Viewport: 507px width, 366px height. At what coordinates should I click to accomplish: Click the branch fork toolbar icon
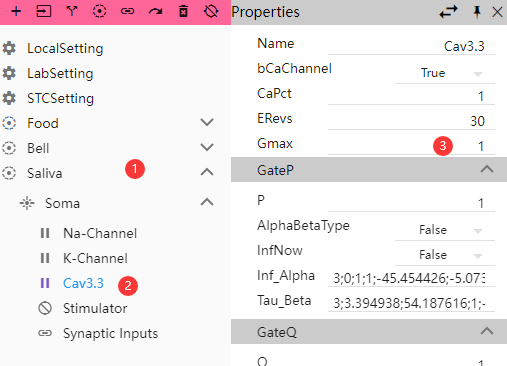click(72, 12)
